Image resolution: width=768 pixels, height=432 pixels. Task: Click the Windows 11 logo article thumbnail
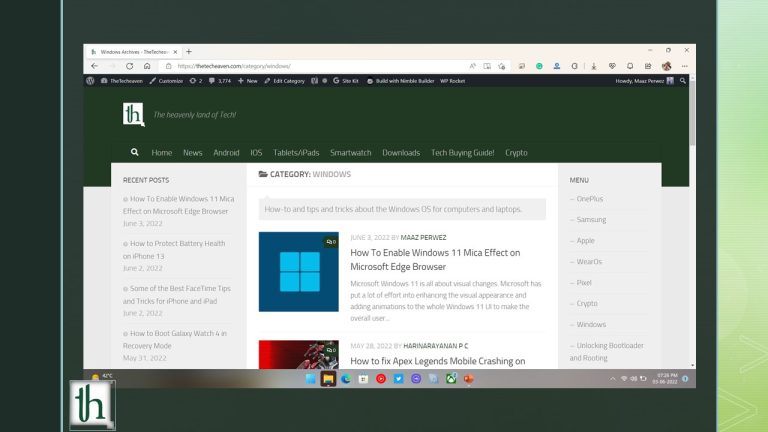point(299,272)
